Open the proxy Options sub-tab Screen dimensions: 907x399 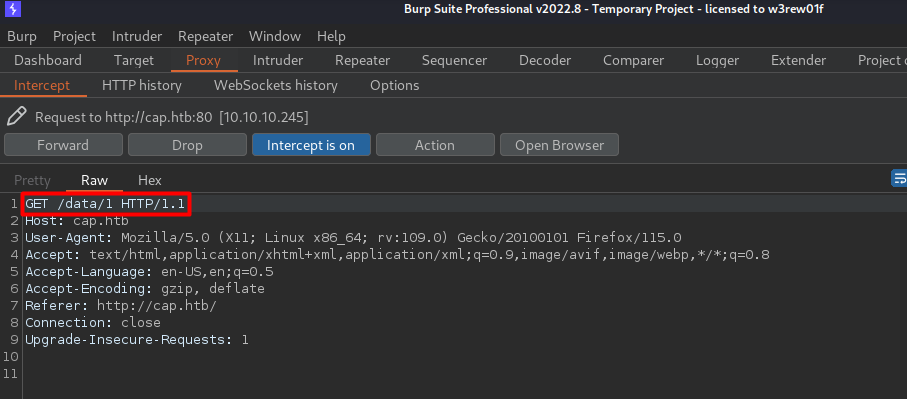[394, 86]
